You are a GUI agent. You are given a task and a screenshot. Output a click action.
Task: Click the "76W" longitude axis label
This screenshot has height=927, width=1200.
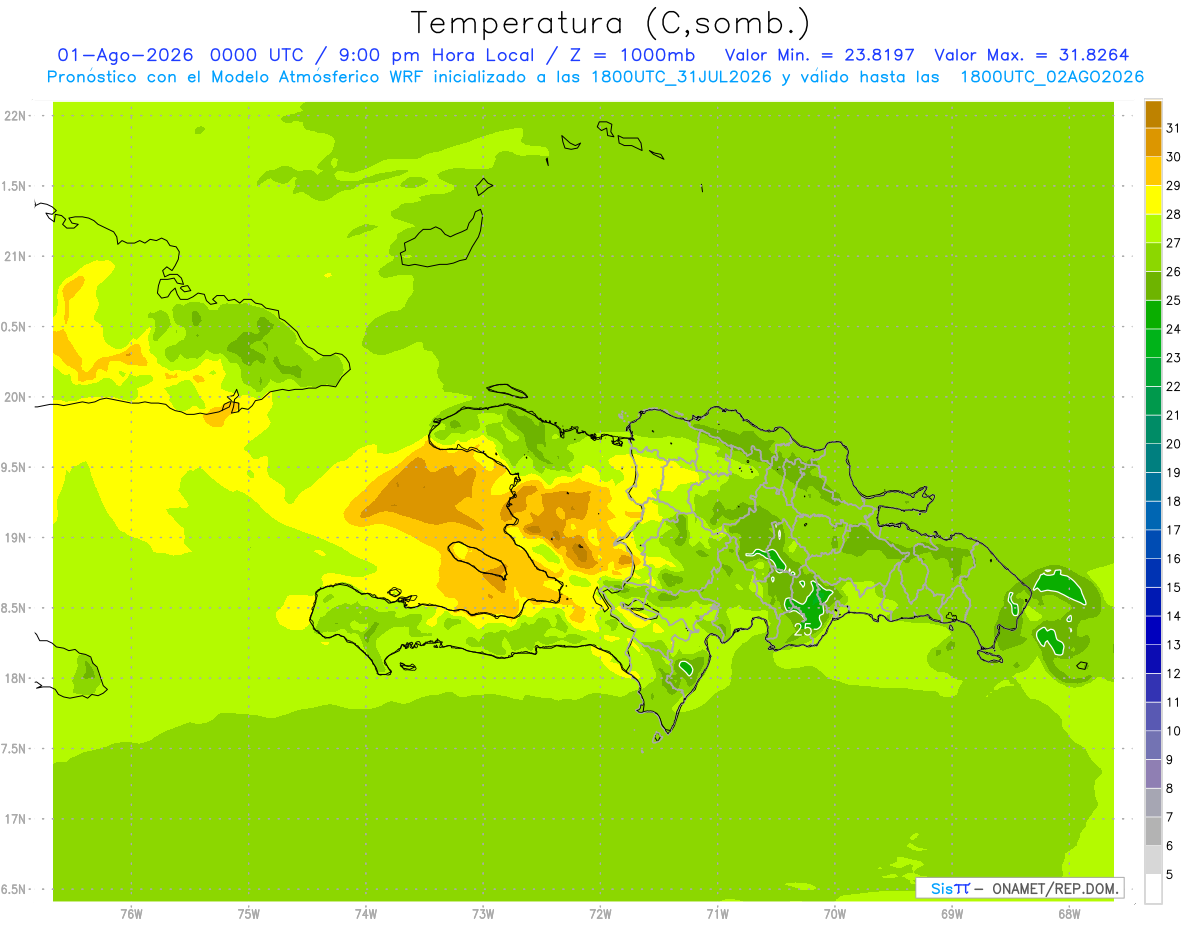point(131,914)
